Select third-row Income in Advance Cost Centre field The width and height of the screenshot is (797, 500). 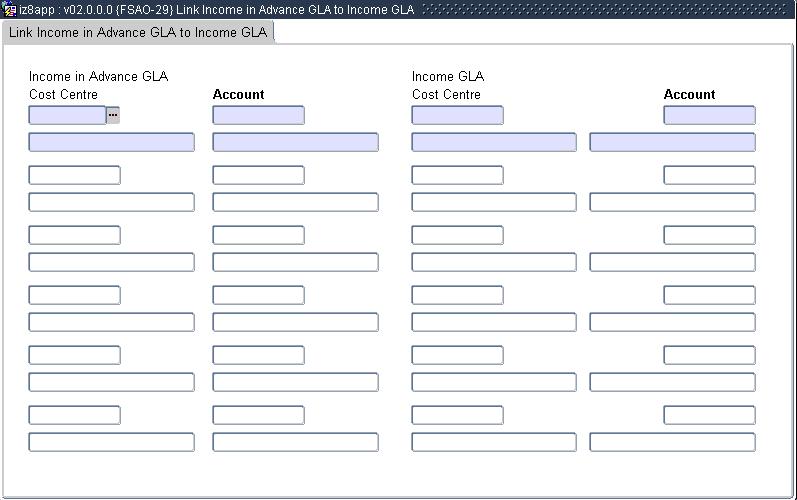[x=74, y=235]
